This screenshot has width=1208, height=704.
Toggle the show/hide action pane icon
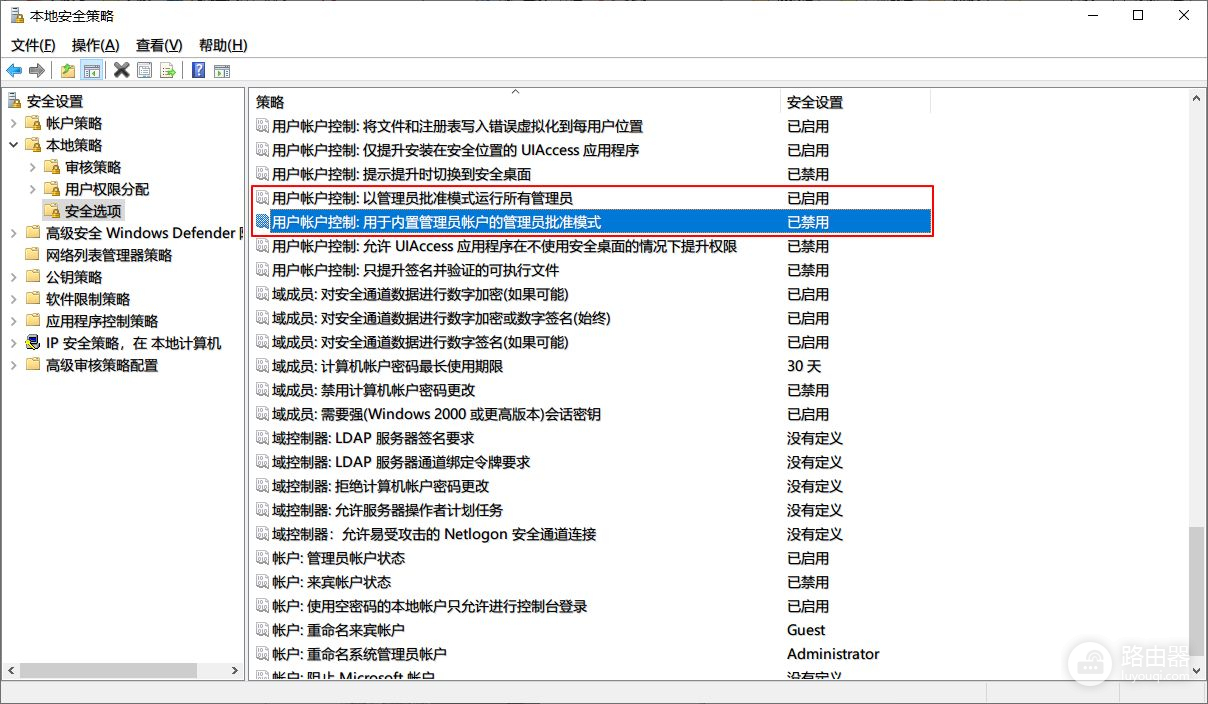tap(222, 70)
